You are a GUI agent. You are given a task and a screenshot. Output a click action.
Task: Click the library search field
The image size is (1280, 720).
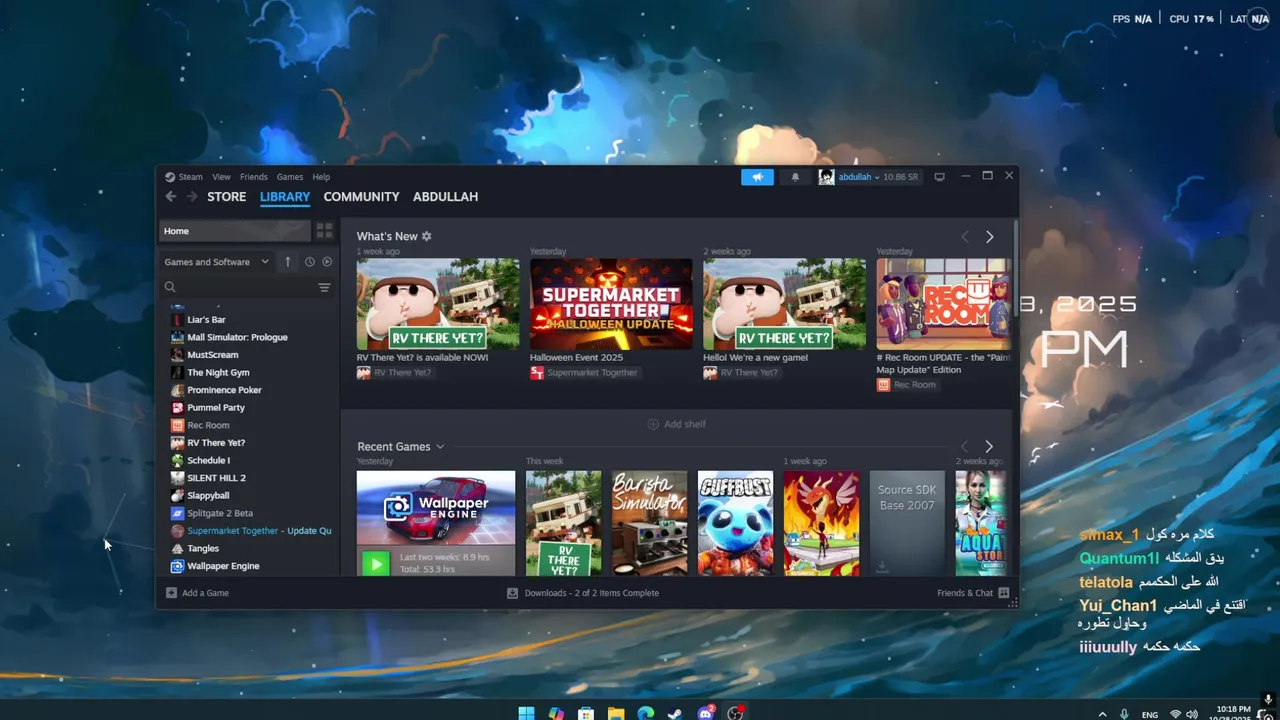pyautogui.click(x=238, y=287)
